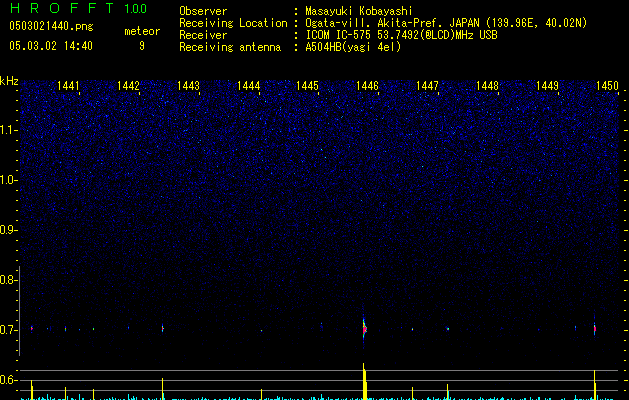The height and width of the screenshot is (400, 629).
Task: Click the 0.6 kHz frequency label
Action: 8,380
